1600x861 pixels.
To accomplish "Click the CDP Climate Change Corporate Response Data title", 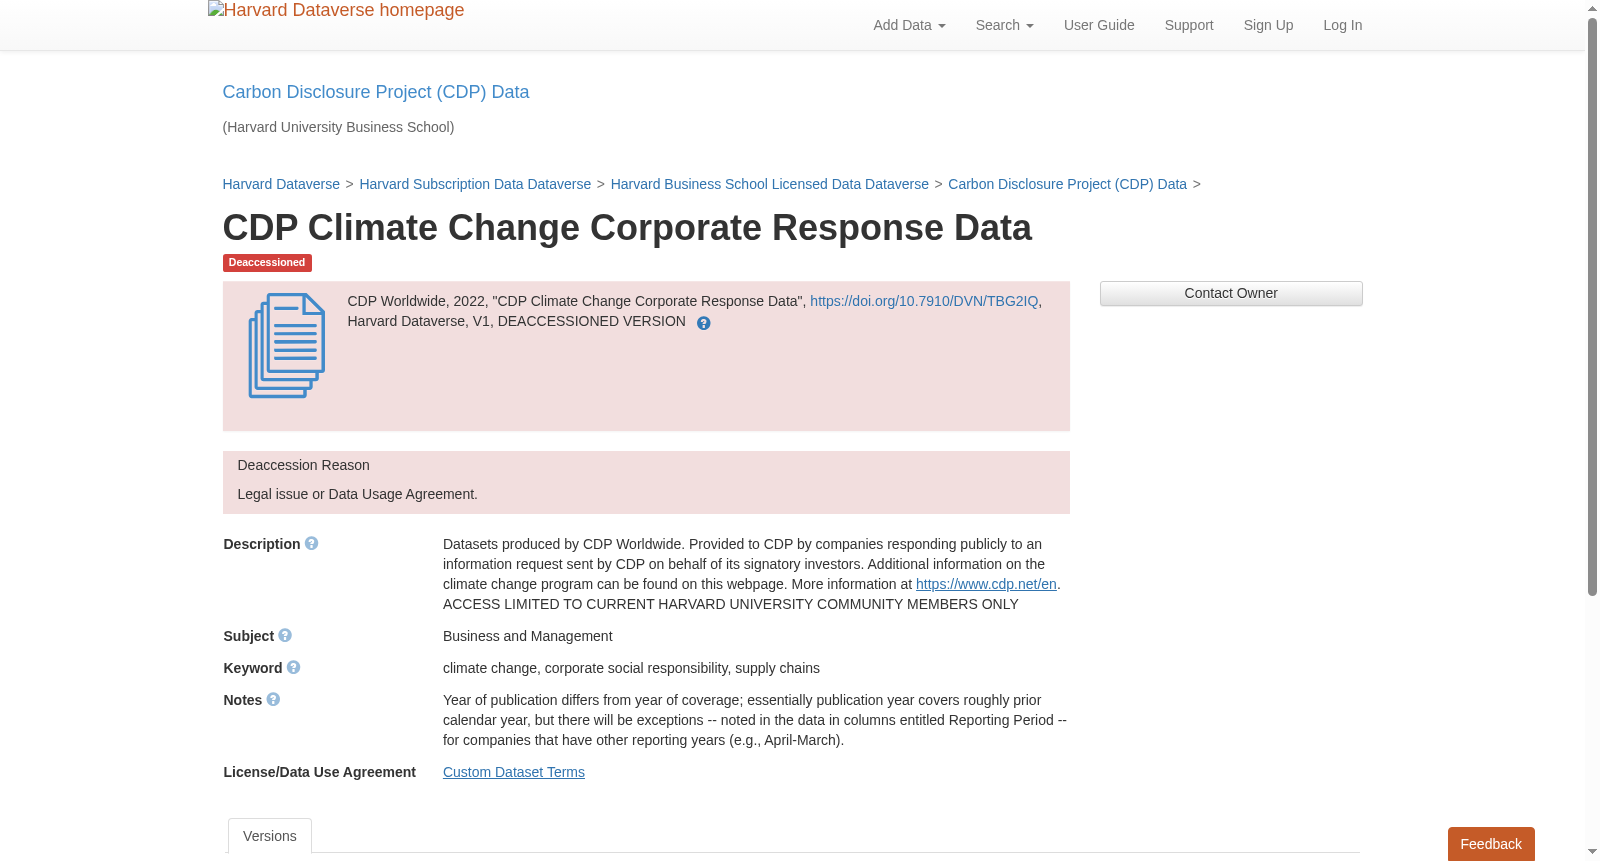I will coord(627,228).
